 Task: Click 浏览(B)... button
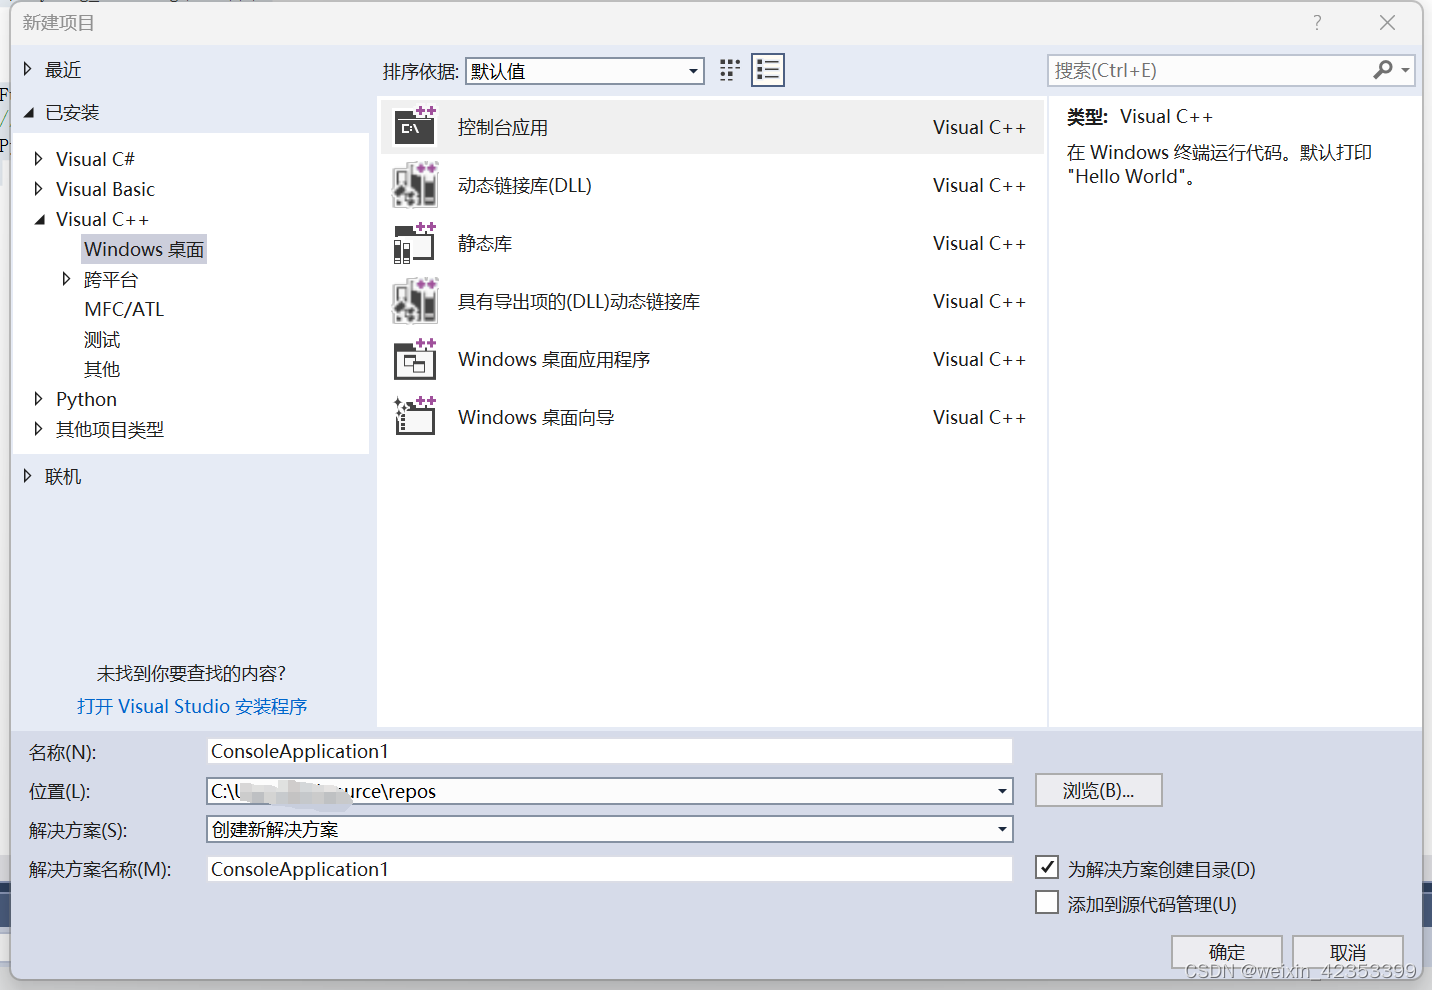point(1099,790)
